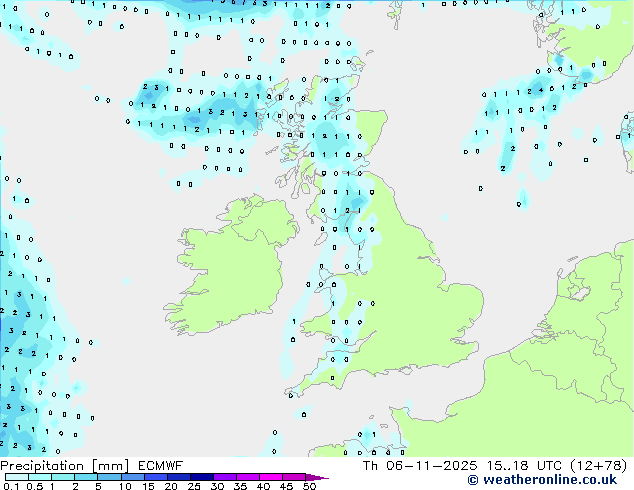Viewport: 634px width, 490px height.
Task: Click the 15–20 mm legend swatch
Action: pyautogui.click(x=156, y=477)
